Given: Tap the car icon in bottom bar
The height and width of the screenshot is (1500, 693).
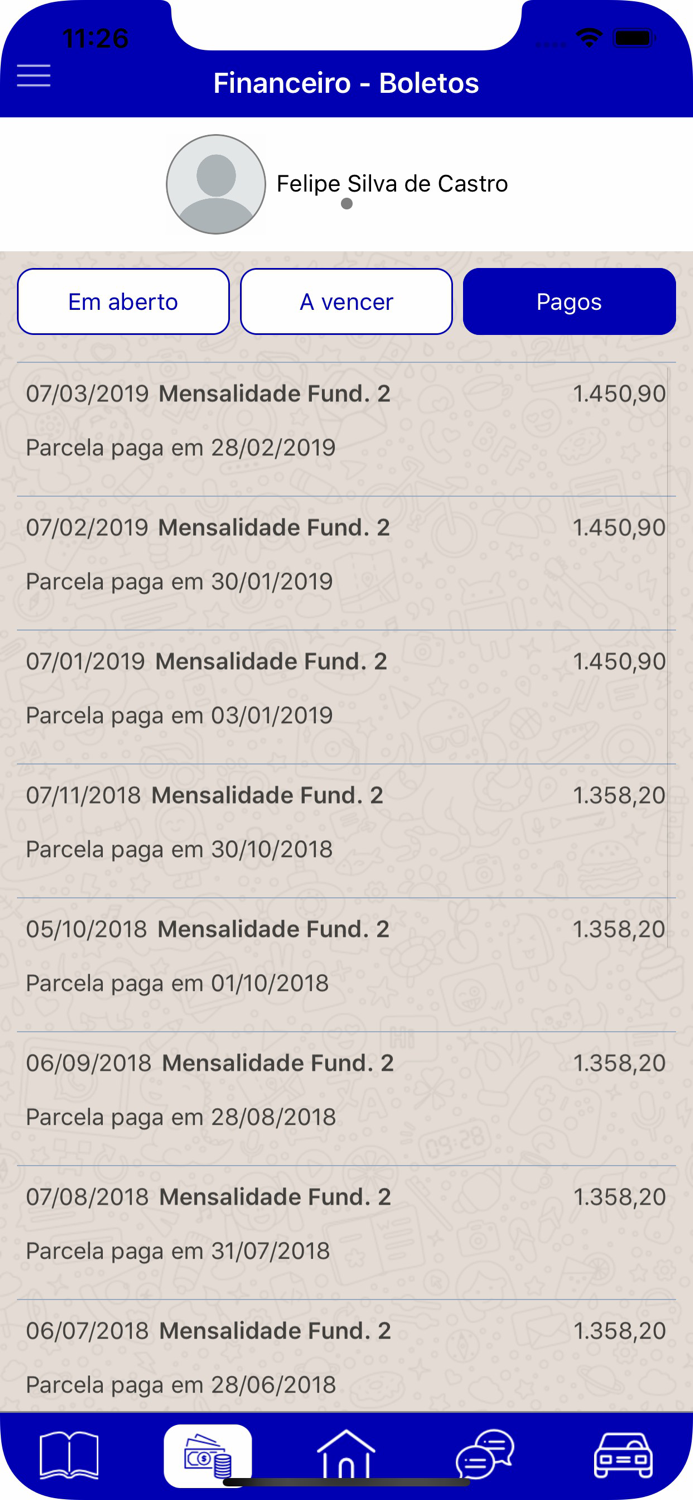Looking at the screenshot, I should click(x=623, y=1455).
